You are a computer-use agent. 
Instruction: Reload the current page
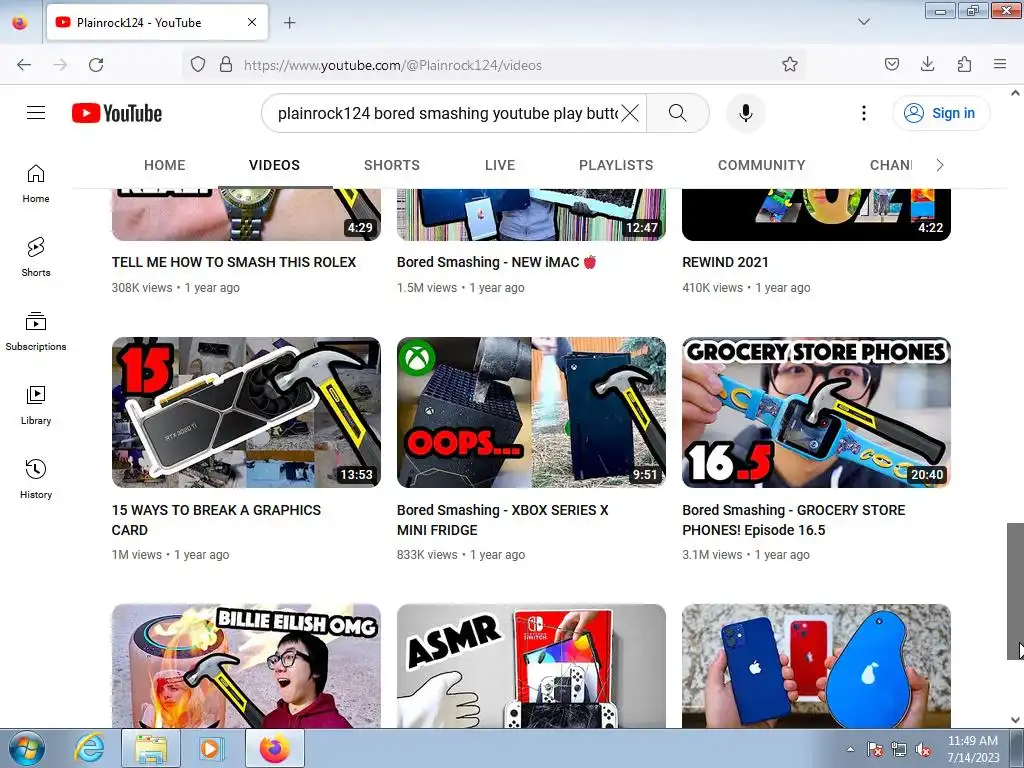coord(96,65)
